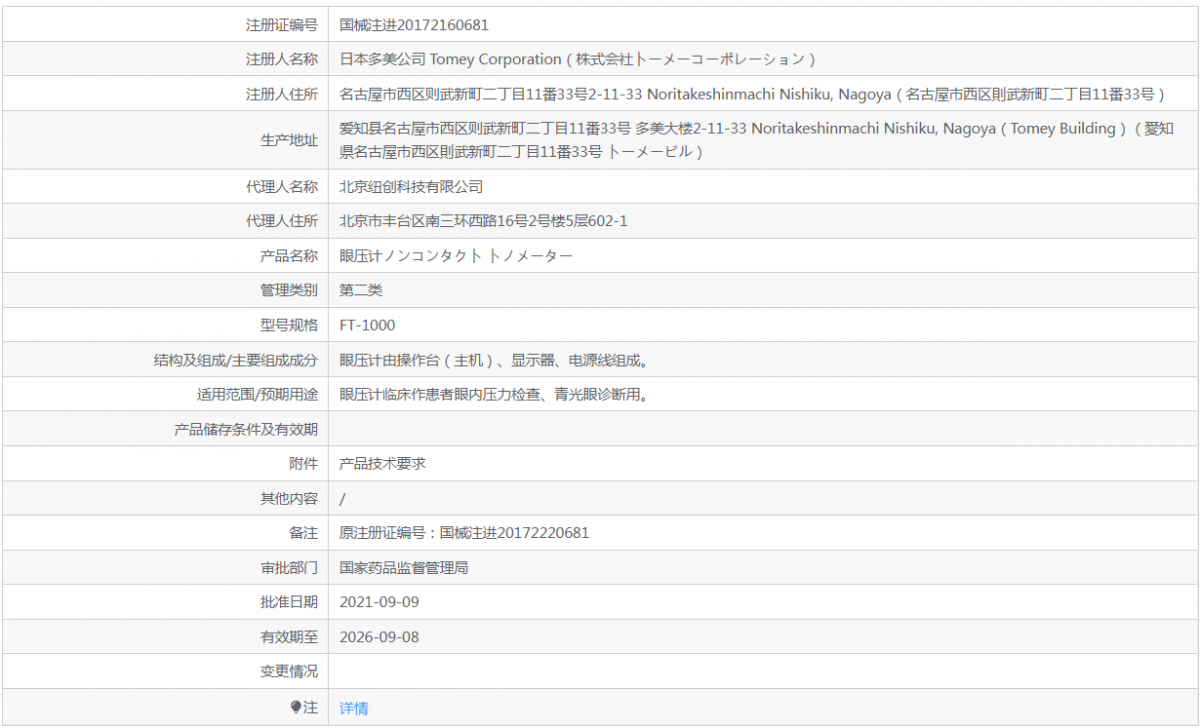Select approval date 2021-09-09

379,602
